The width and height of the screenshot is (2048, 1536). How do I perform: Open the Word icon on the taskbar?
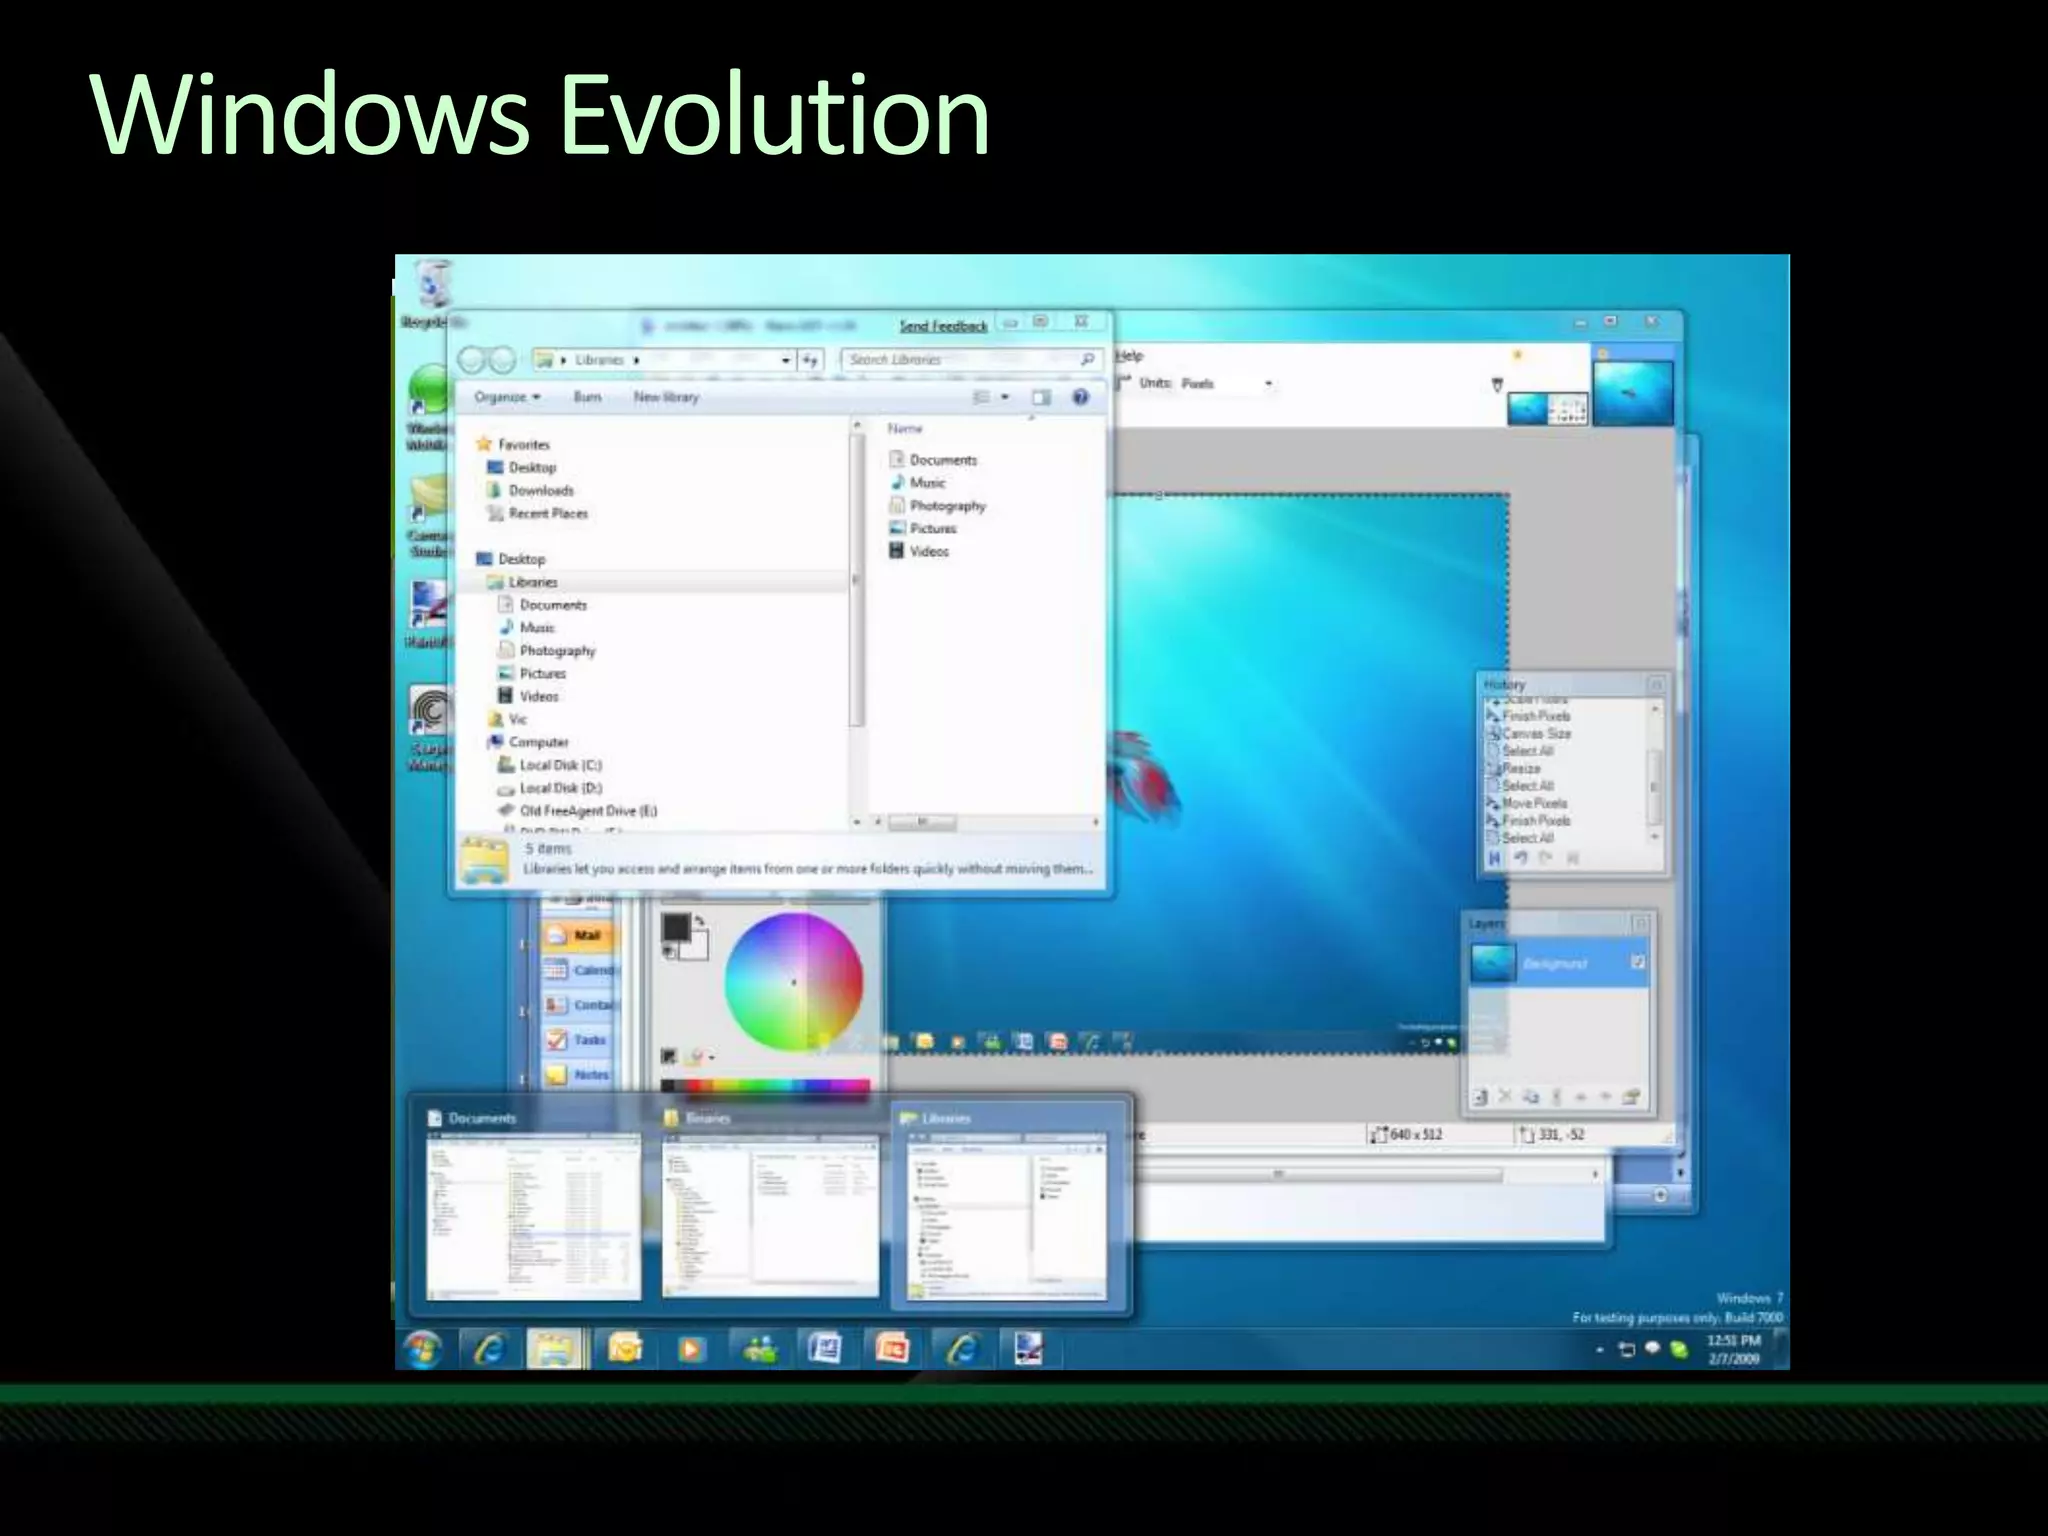click(825, 1350)
